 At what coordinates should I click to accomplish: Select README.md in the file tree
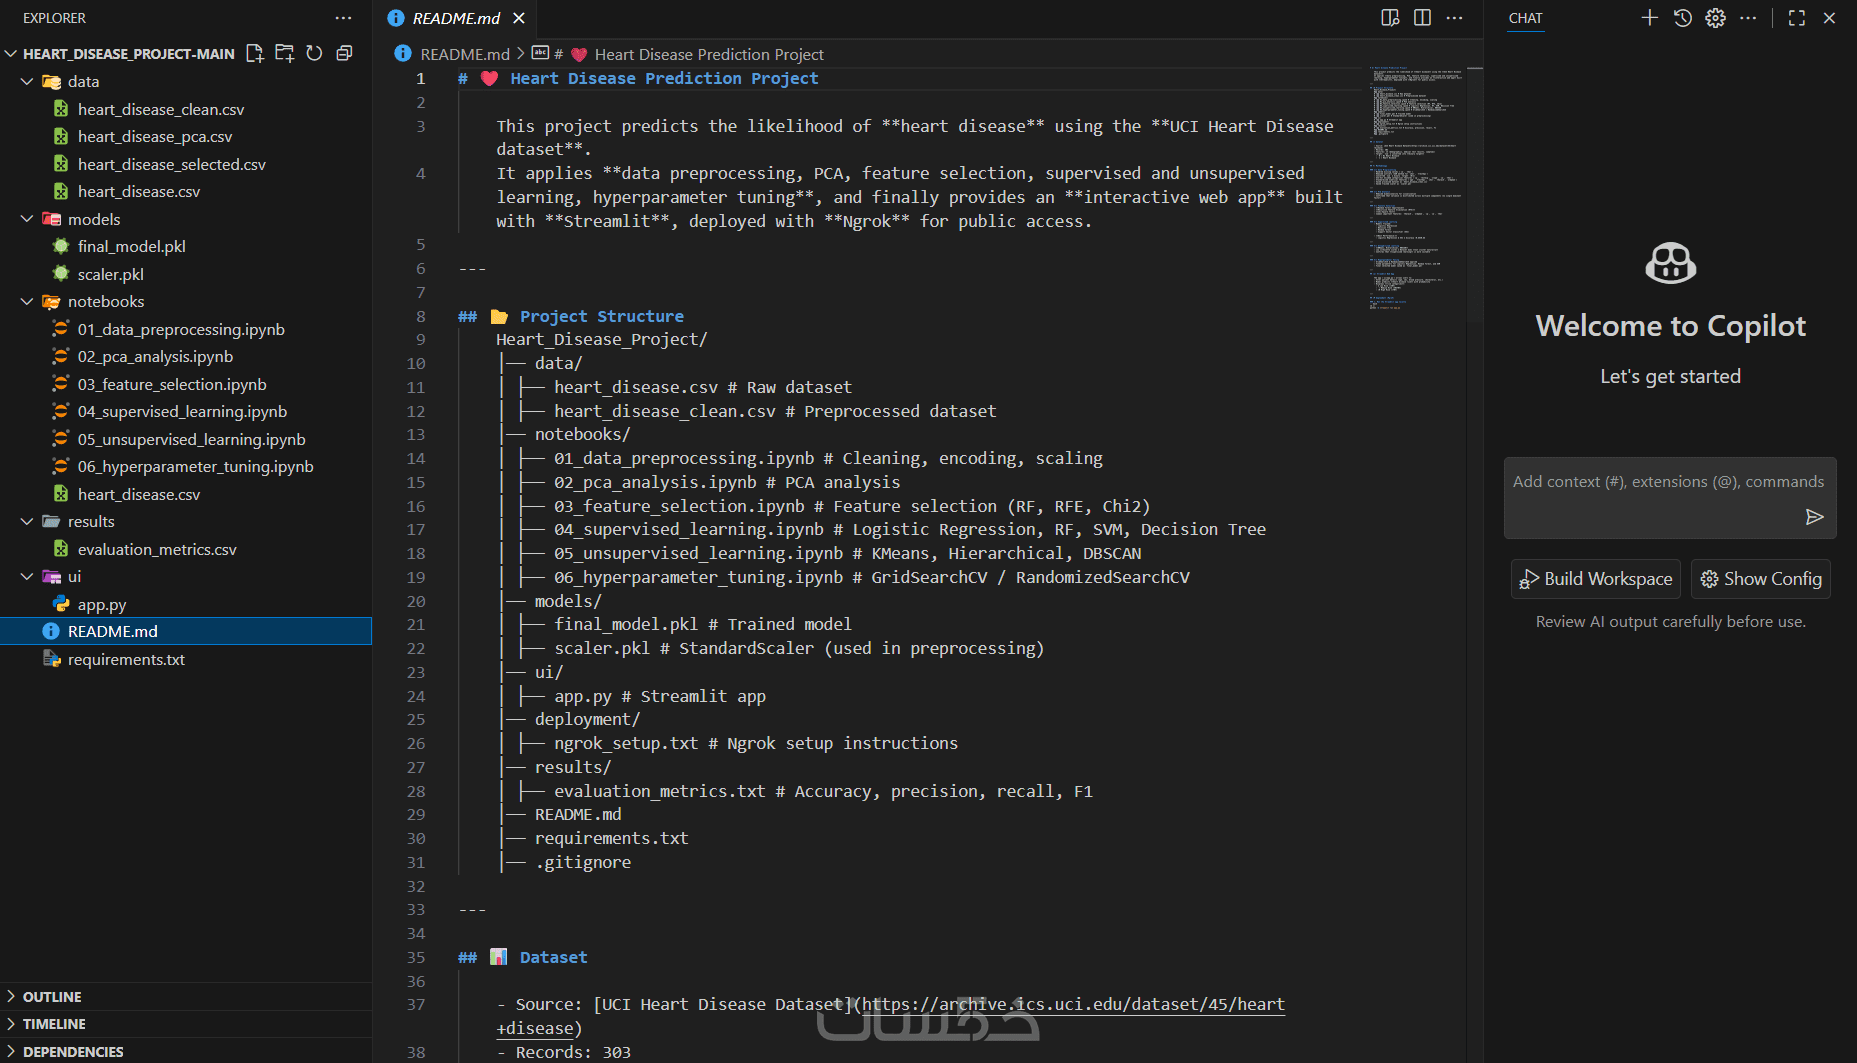186,631
